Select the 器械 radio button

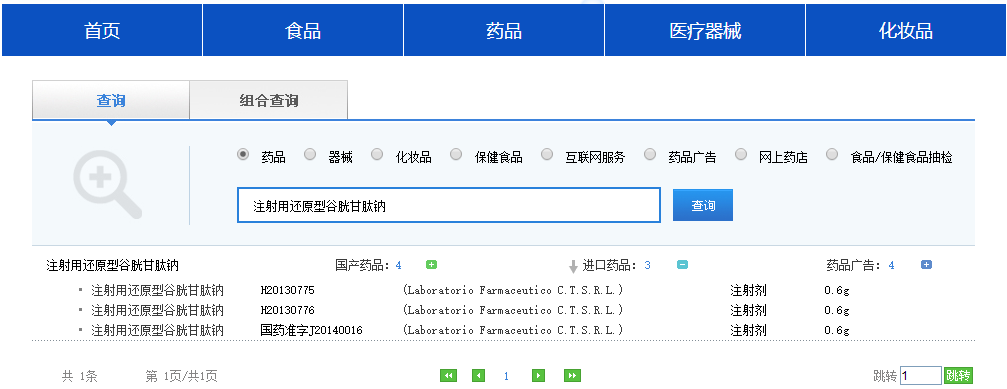click(310, 155)
